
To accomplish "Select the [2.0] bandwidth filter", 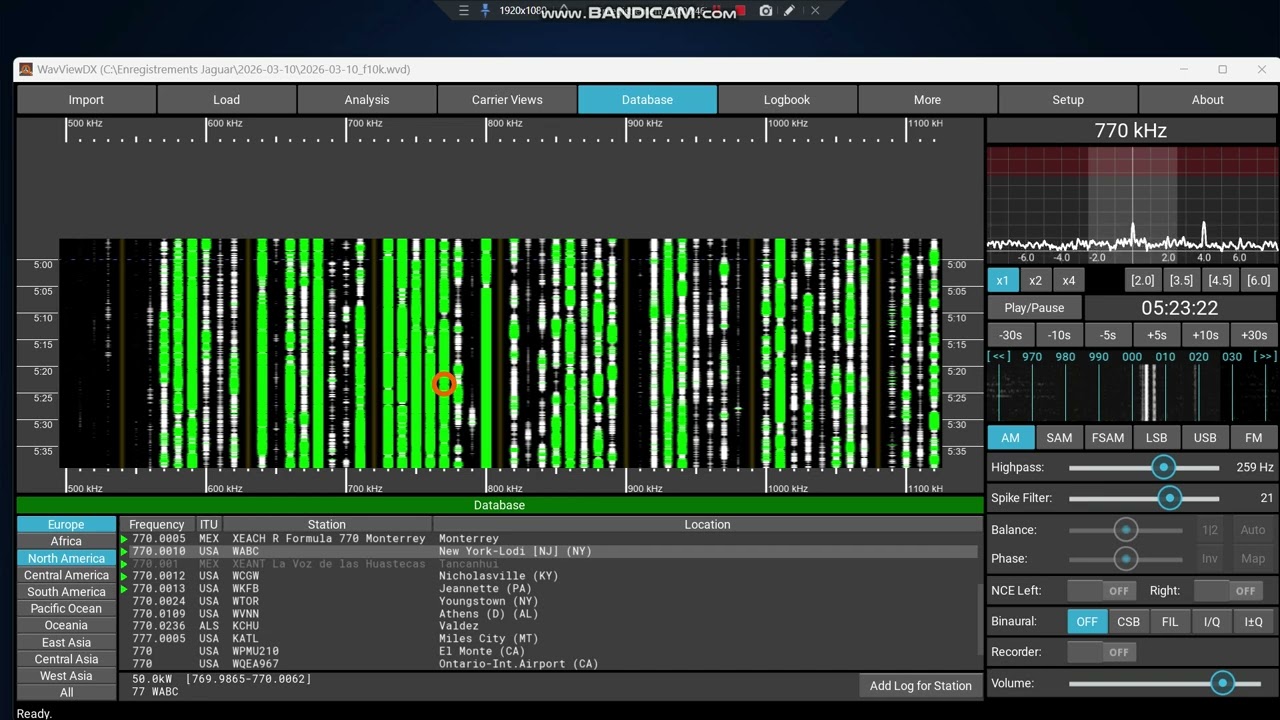I will point(1142,281).
